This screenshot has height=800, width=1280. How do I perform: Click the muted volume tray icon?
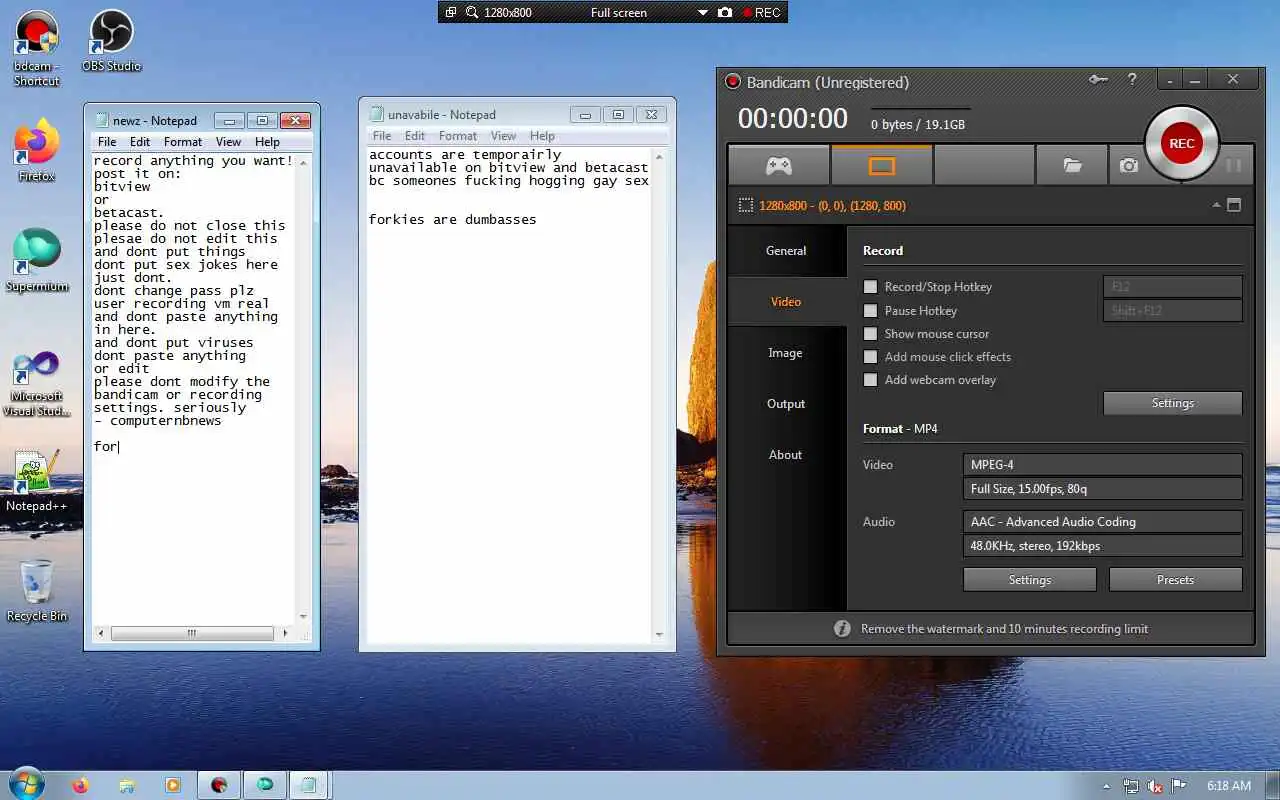pyautogui.click(x=1154, y=786)
